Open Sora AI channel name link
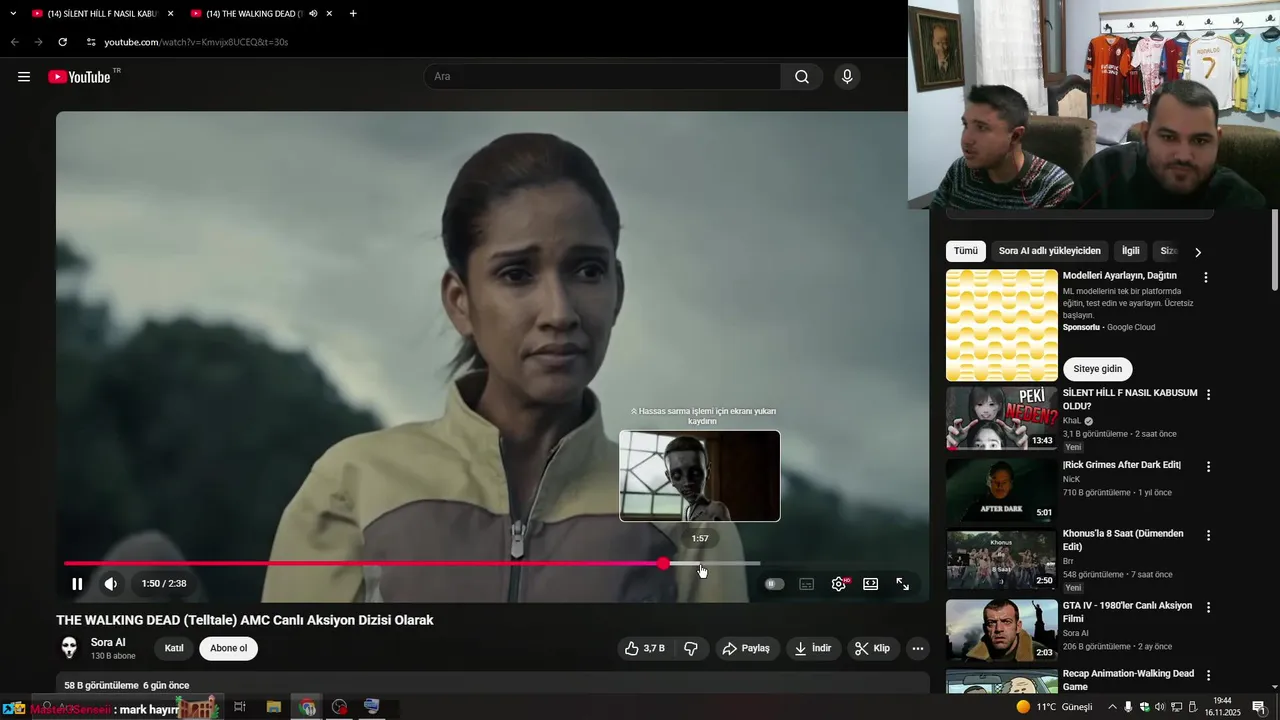This screenshot has width=1280, height=720. pyautogui.click(x=108, y=642)
